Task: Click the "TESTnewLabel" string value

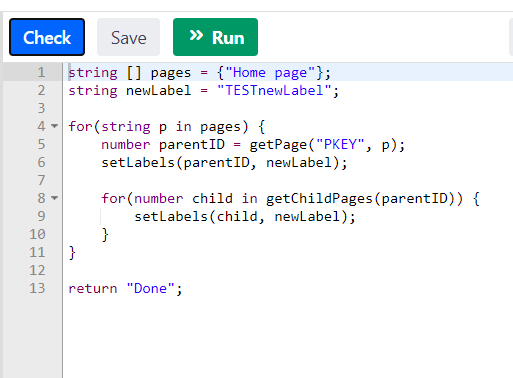Action: click(x=274, y=91)
